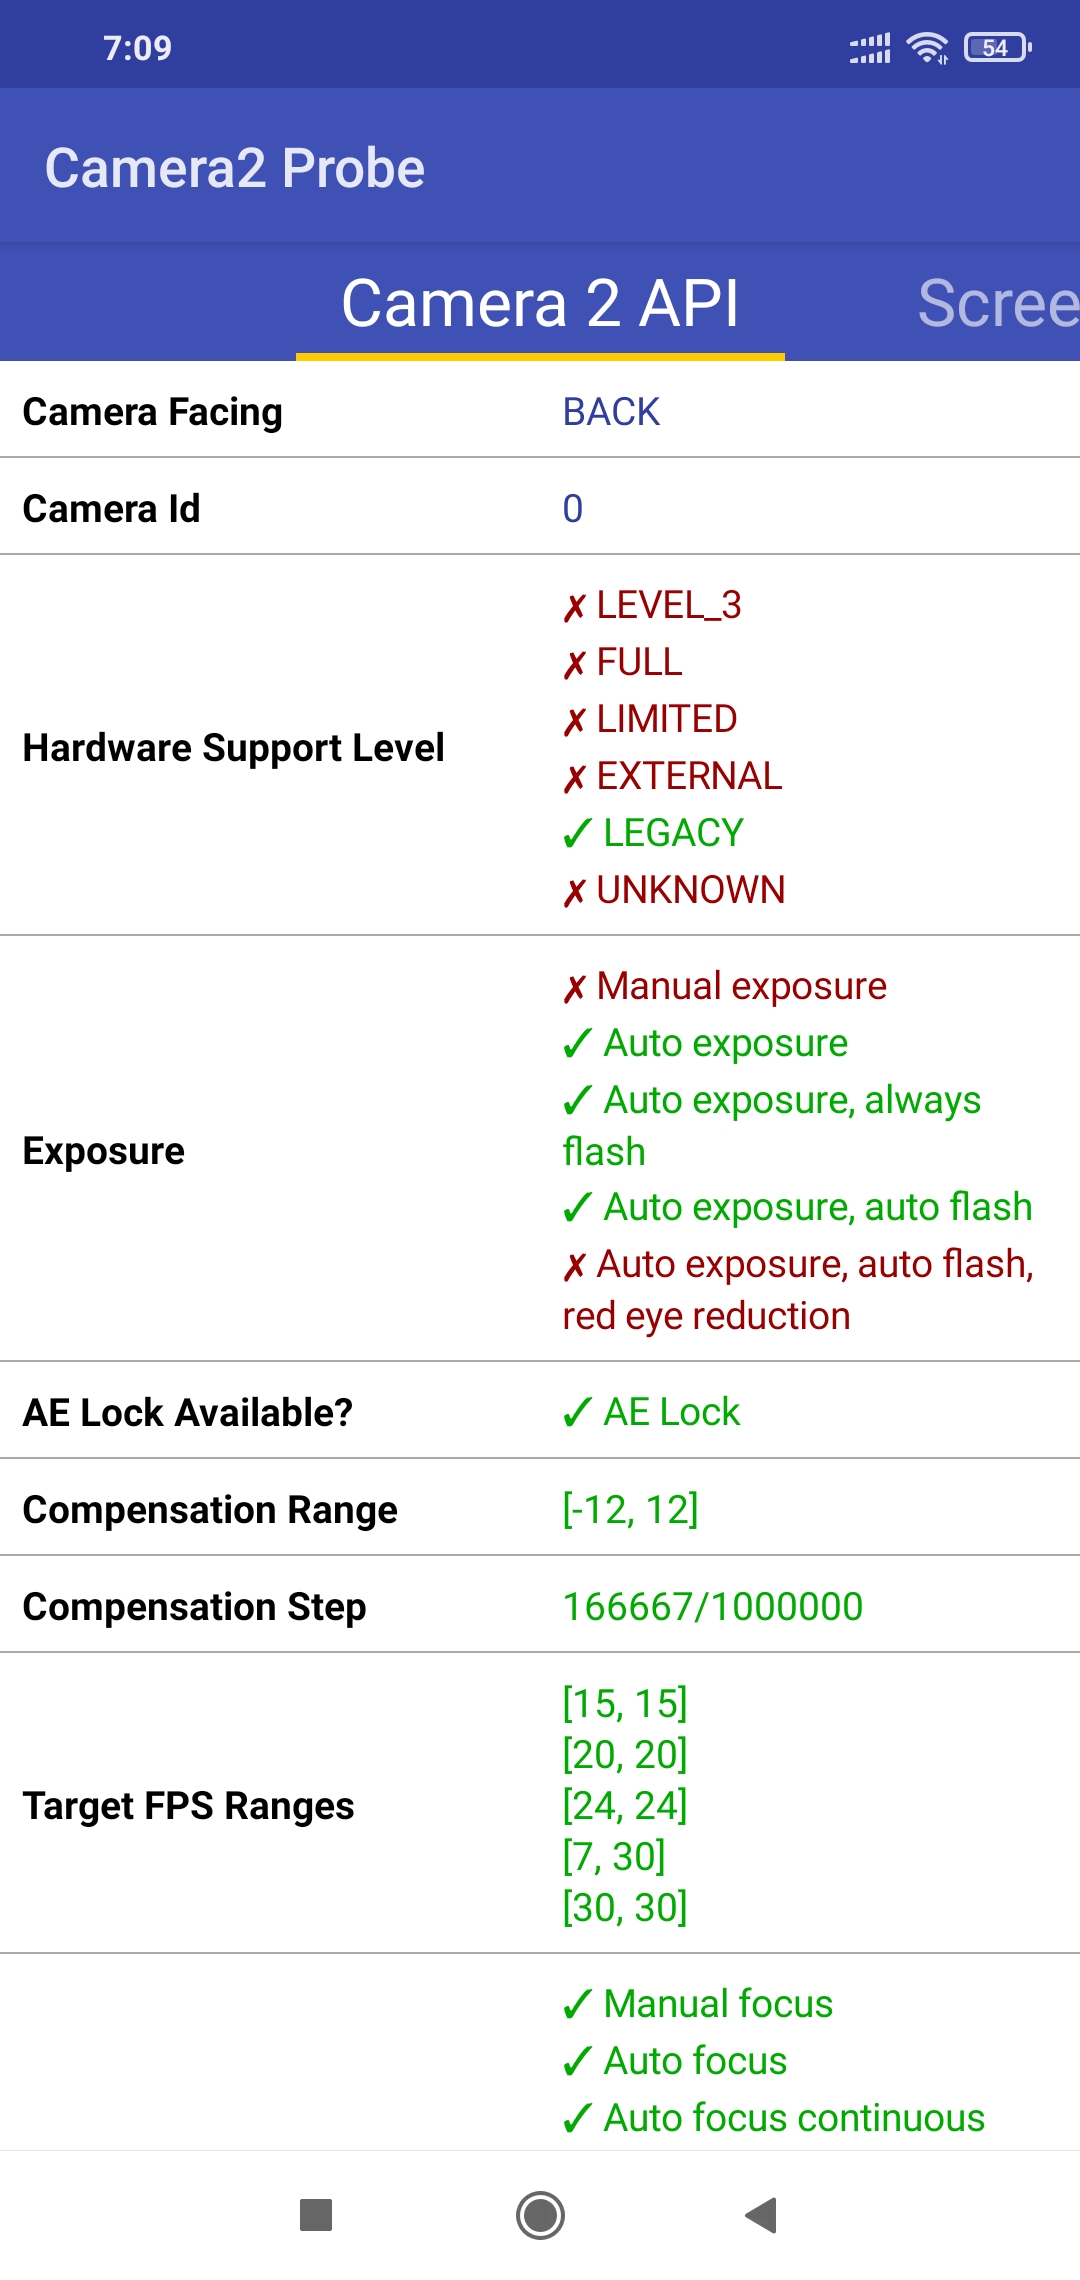Tap the Camera Id value 0
This screenshot has height=2280, width=1080.
pos(571,508)
